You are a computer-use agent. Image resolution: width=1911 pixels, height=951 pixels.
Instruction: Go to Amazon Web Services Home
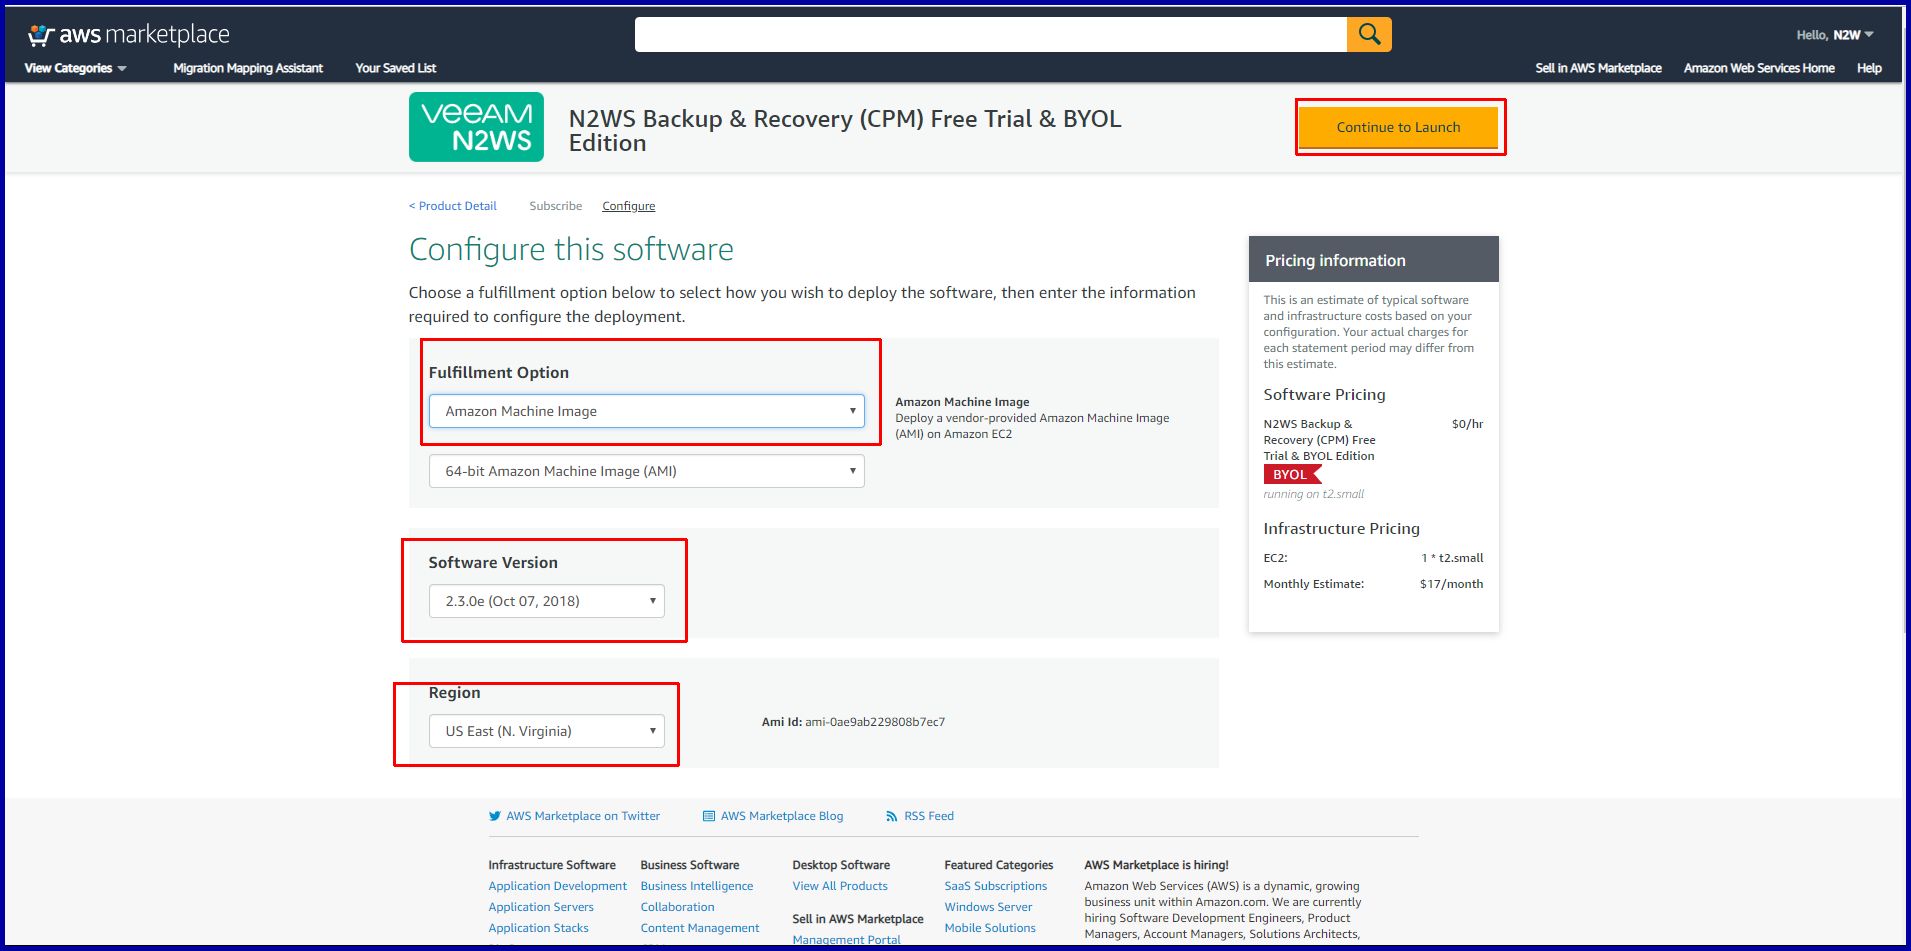(x=1759, y=68)
